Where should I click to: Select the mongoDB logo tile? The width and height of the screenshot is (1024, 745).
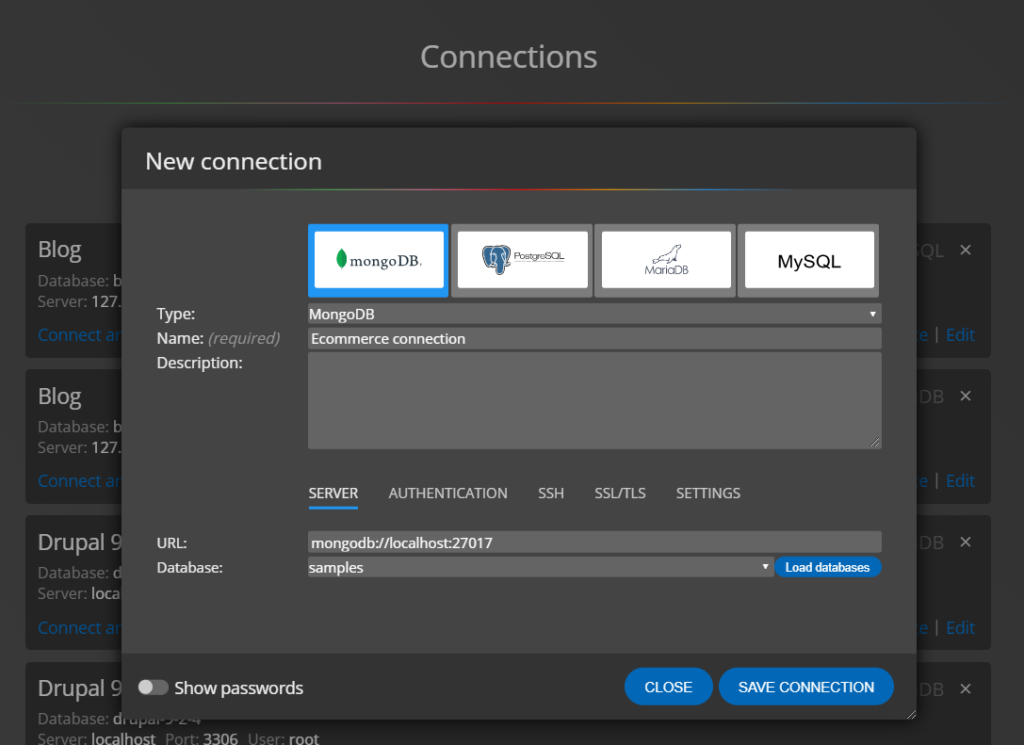tap(378, 260)
